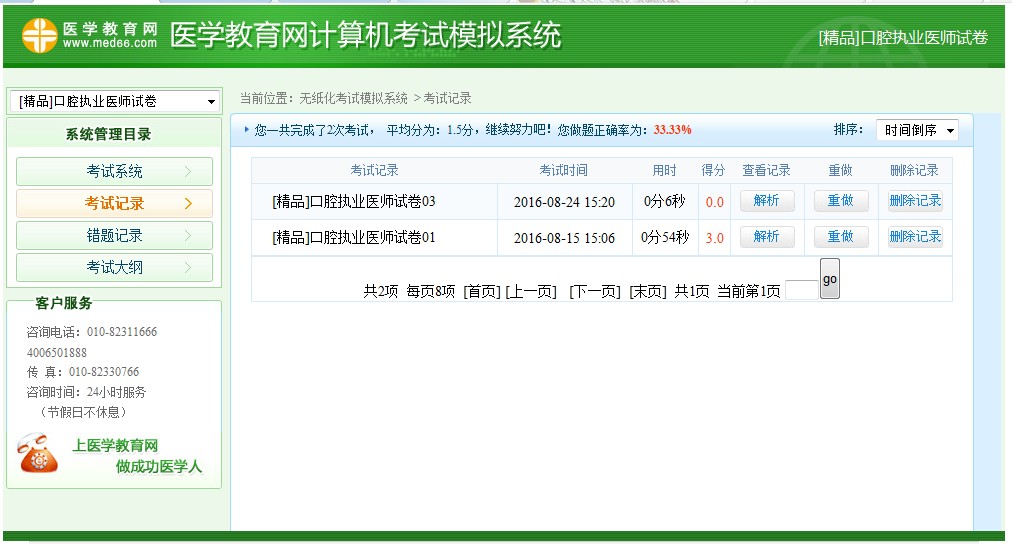The height and width of the screenshot is (544, 1012).
Task: Delete the 试卷03 exam record
Action: tap(915, 201)
